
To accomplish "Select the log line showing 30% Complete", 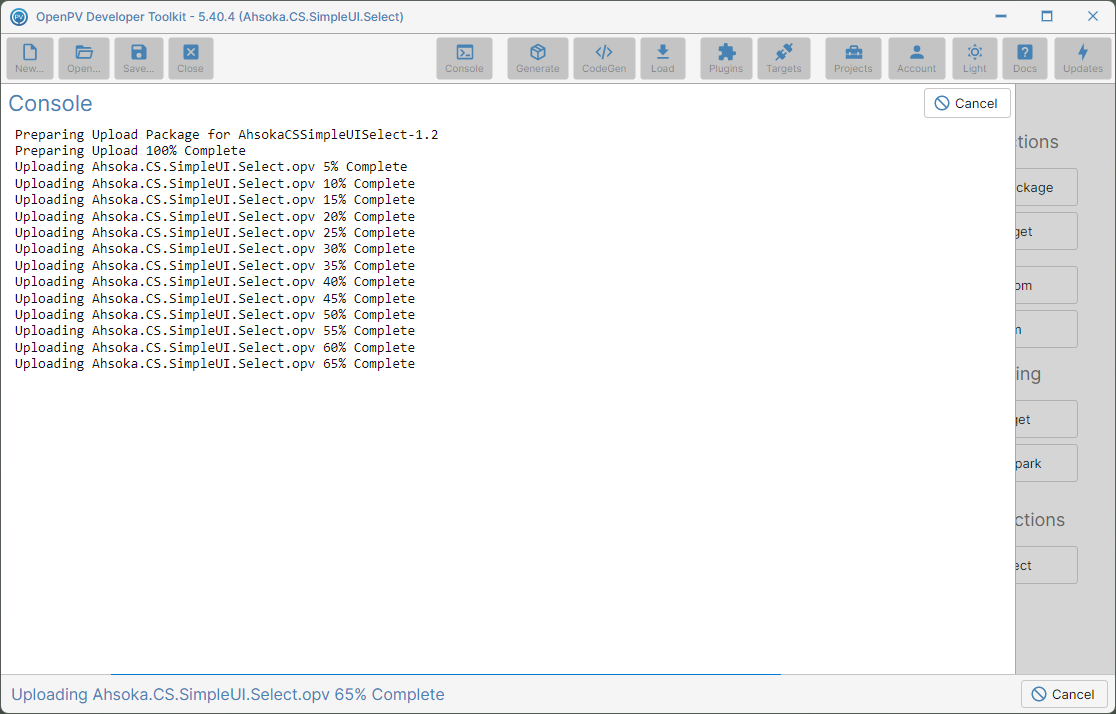I will coord(215,249).
